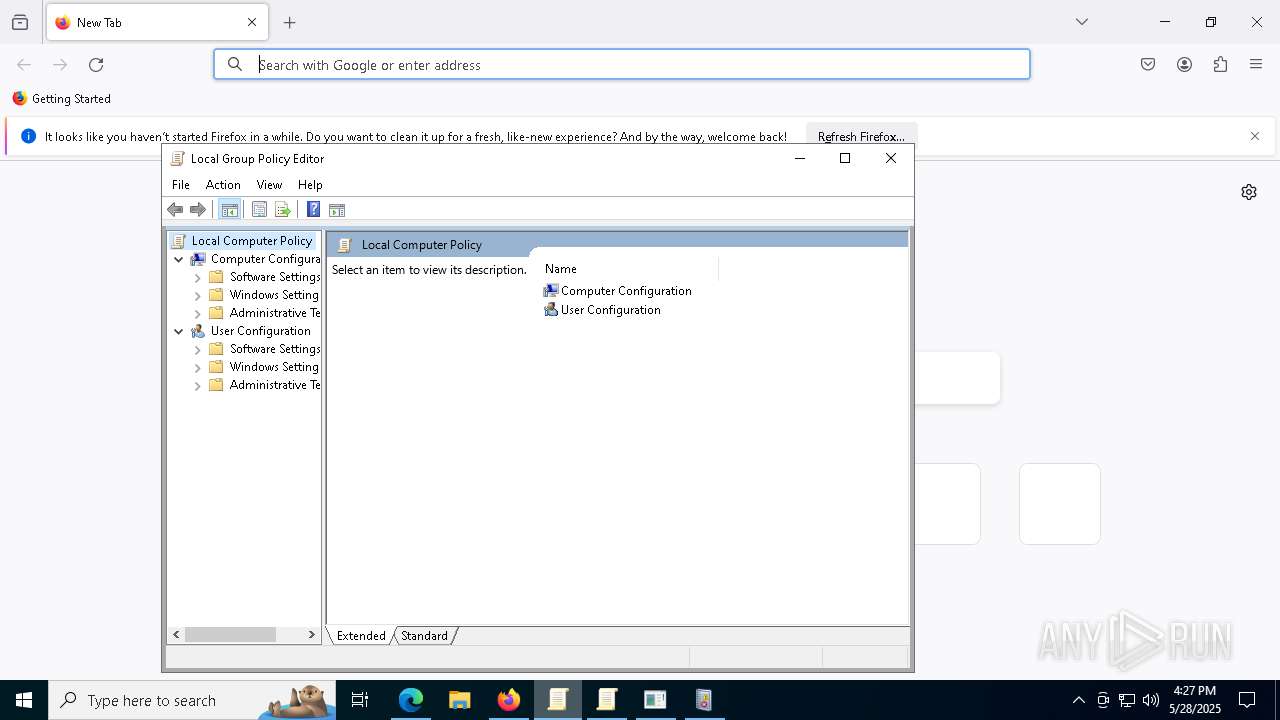Screen dimensions: 1280x720
Task: Expand Windows Settings under Computer Configuration
Action: [x=198, y=295]
